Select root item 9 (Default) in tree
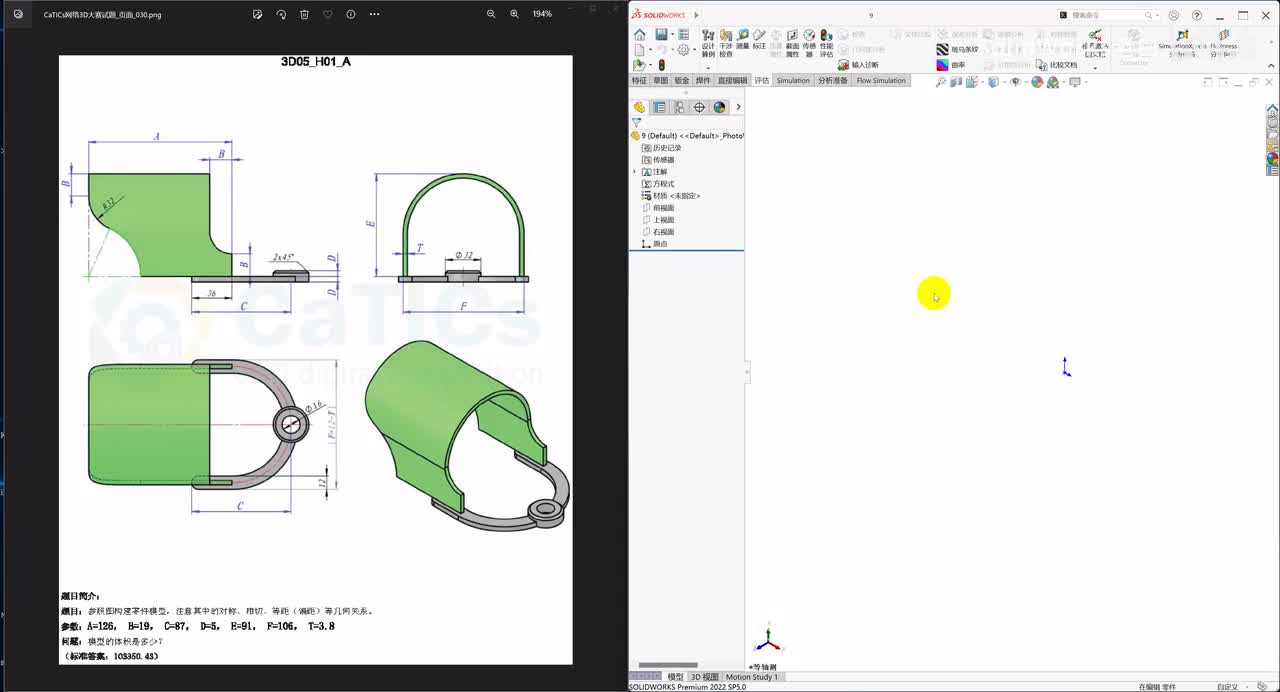Viewport: 1280px width, 692px height. pyautogui.click(x=687, y=135)
